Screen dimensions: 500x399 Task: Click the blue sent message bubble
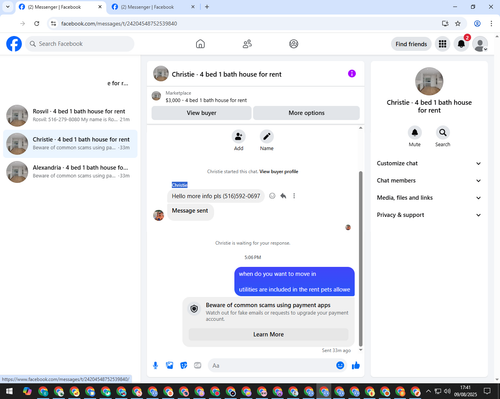[295, 282]
